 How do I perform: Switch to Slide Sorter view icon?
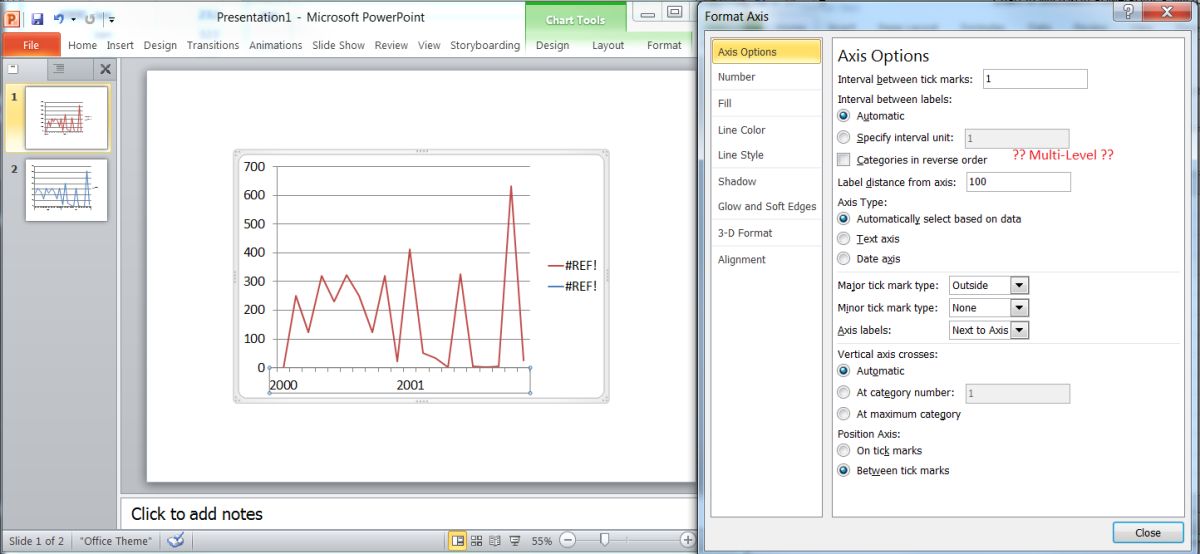pos(477,540)
